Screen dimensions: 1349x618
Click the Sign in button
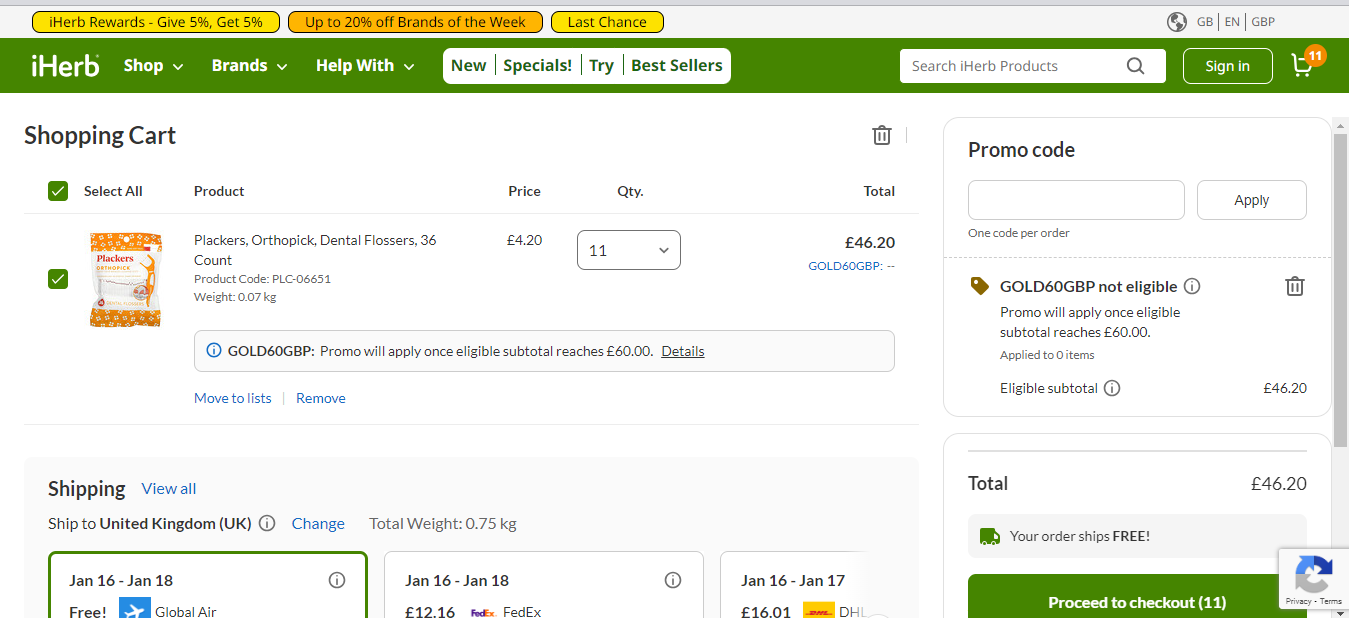click(1228, 66)
